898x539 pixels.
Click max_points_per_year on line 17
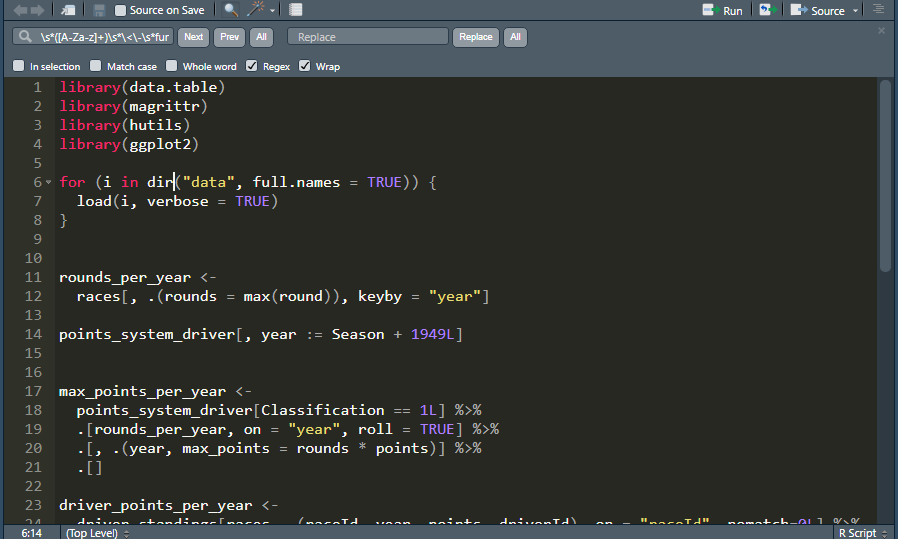[143, 391]
